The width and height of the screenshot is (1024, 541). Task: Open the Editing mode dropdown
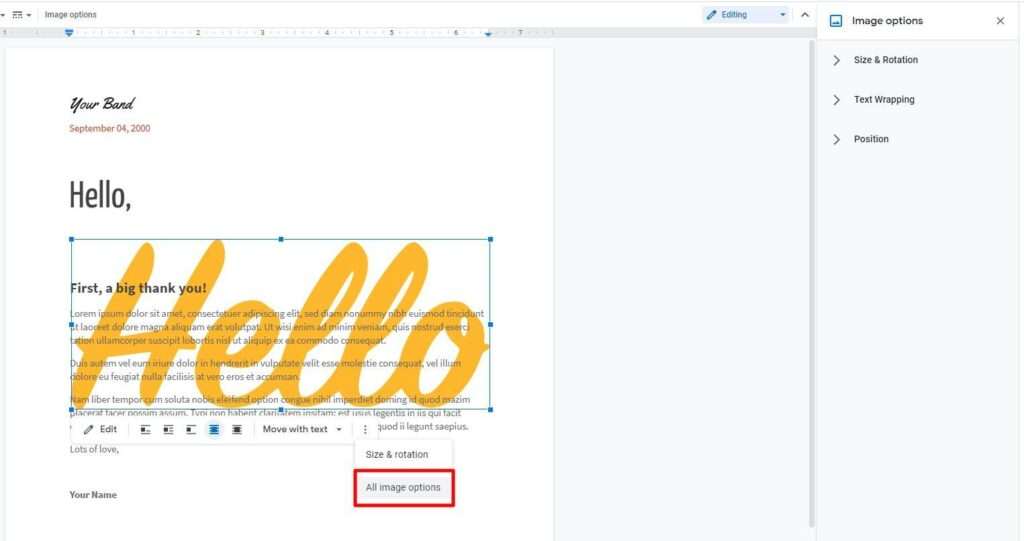pyautogui.click(x=746, y=14)
